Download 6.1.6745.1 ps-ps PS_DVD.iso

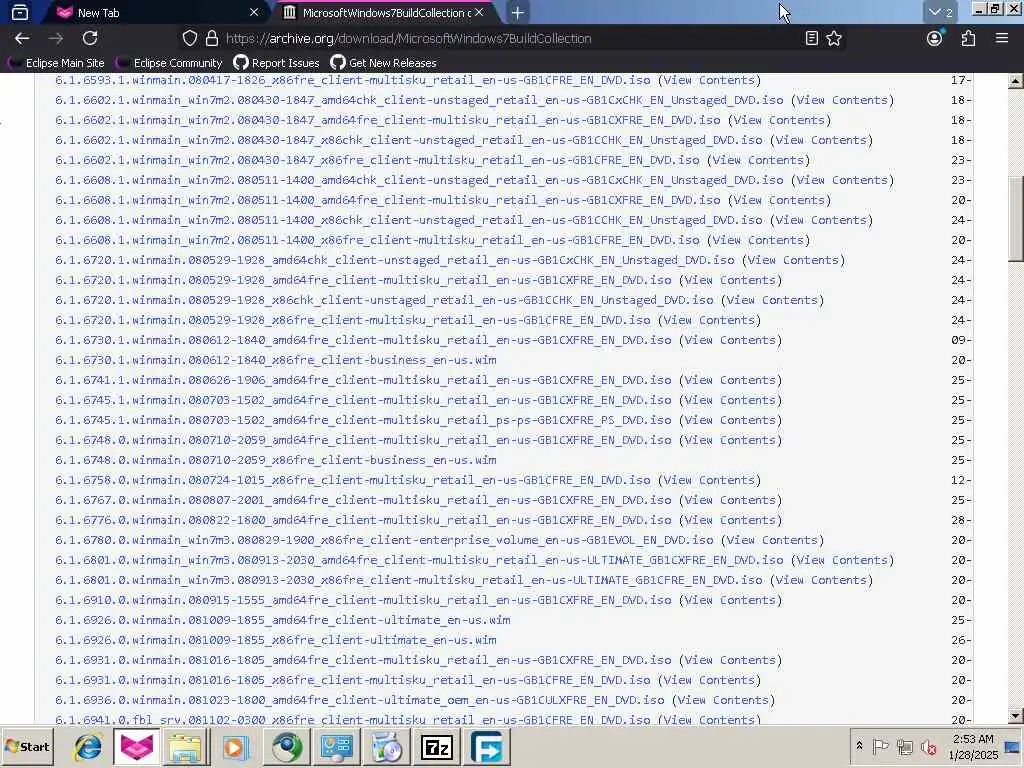[363, 420]
